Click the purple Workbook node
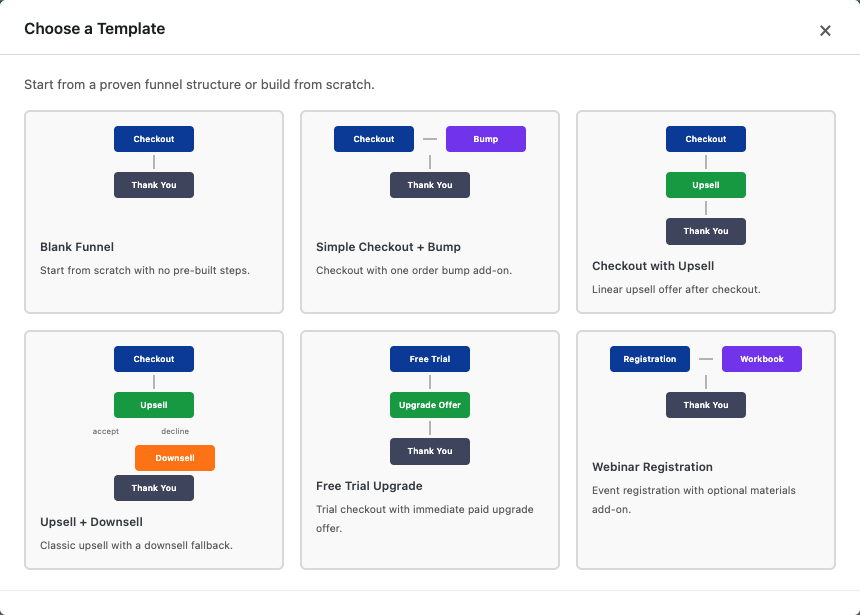Viewport: 860px width, 615px height. click(761, 359)
